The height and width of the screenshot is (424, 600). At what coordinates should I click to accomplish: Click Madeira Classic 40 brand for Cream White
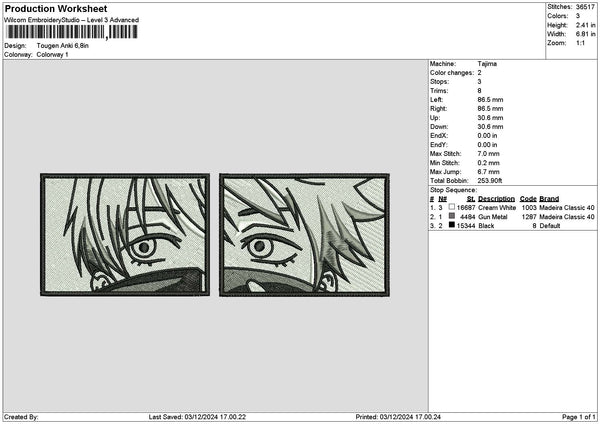click(567, 208)
